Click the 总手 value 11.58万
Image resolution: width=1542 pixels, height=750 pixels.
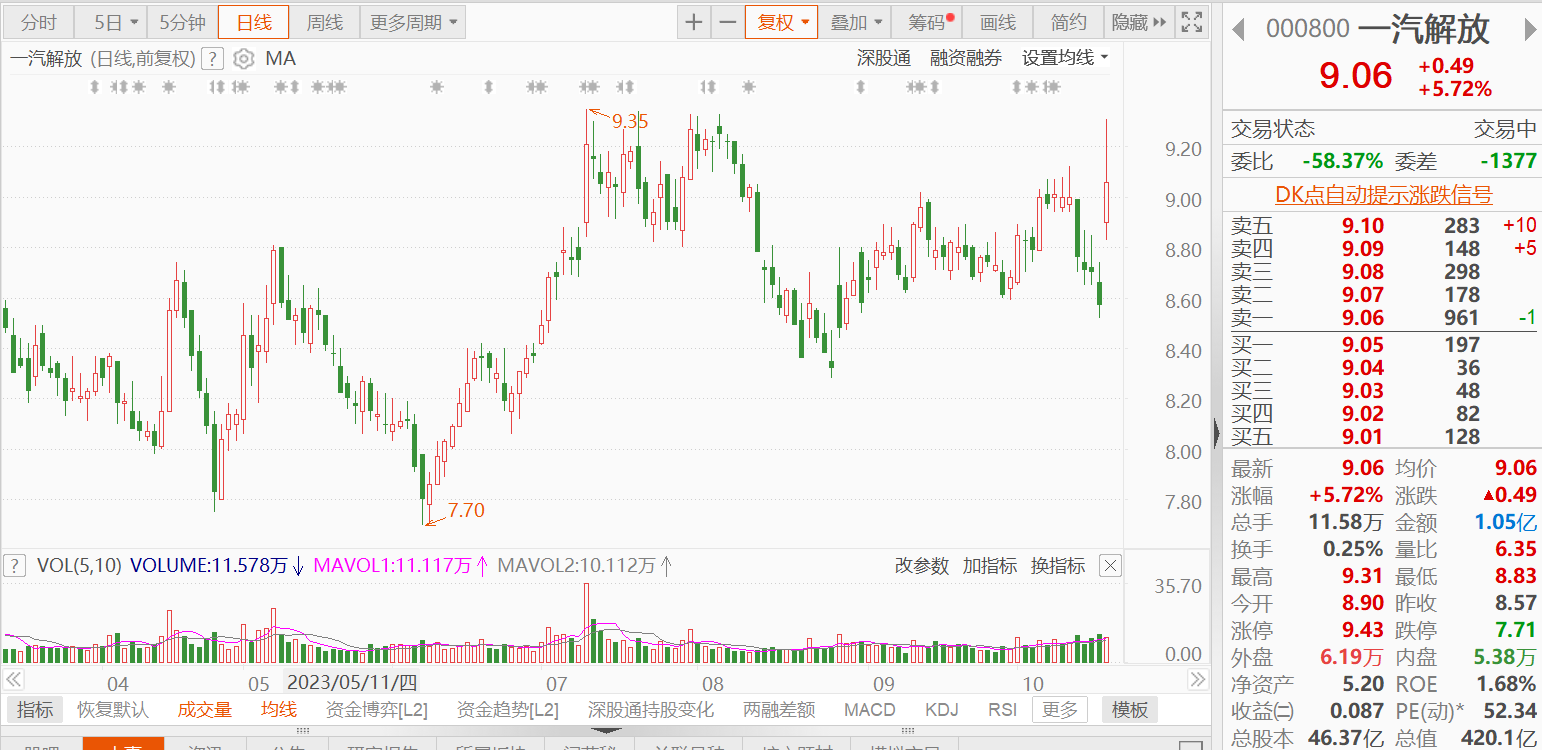click(1346, 522)
